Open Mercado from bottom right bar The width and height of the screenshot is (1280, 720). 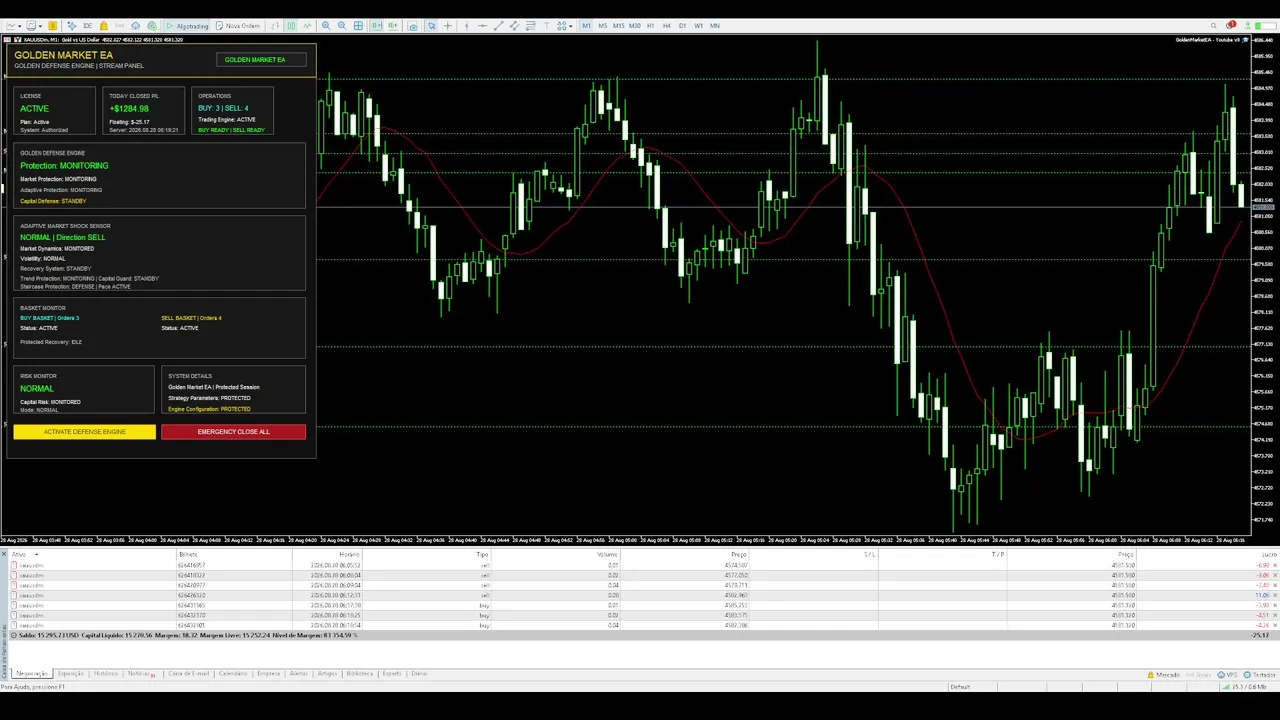click(x=1164, y=675)
